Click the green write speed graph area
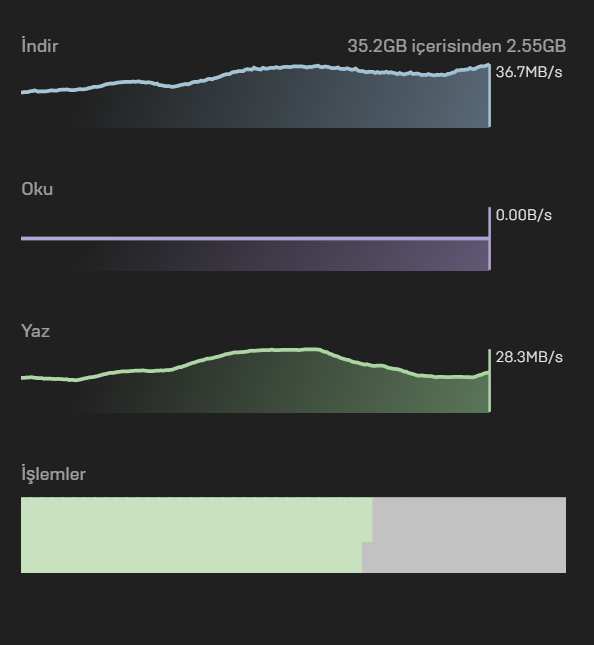Screen dimensions: 594x645 tap(255, 385)
